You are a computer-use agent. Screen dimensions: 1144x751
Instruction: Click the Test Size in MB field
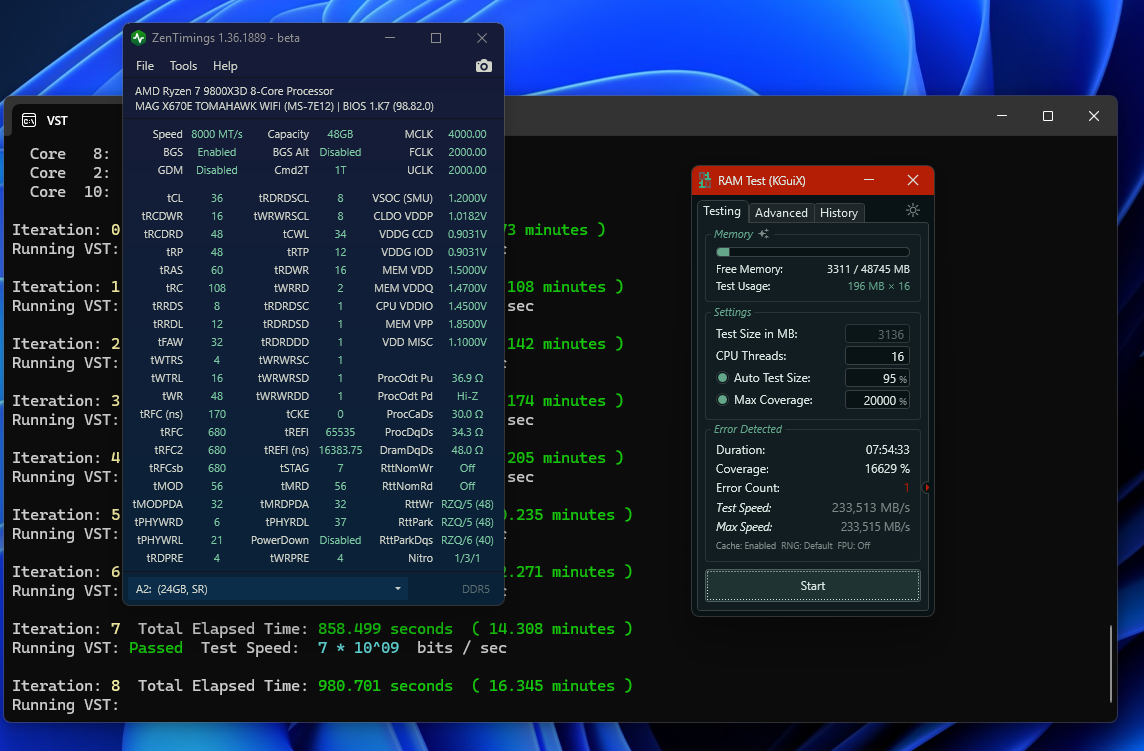tap(877, 334)
